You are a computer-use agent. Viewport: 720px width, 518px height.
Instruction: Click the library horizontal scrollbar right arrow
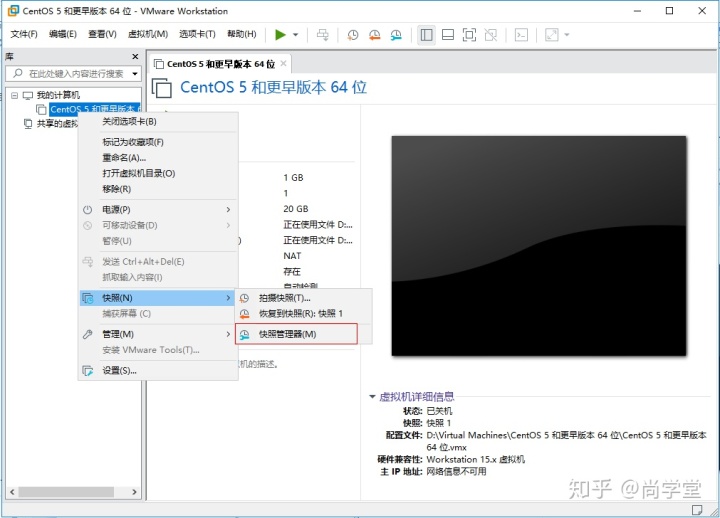[x=134, y=492]
